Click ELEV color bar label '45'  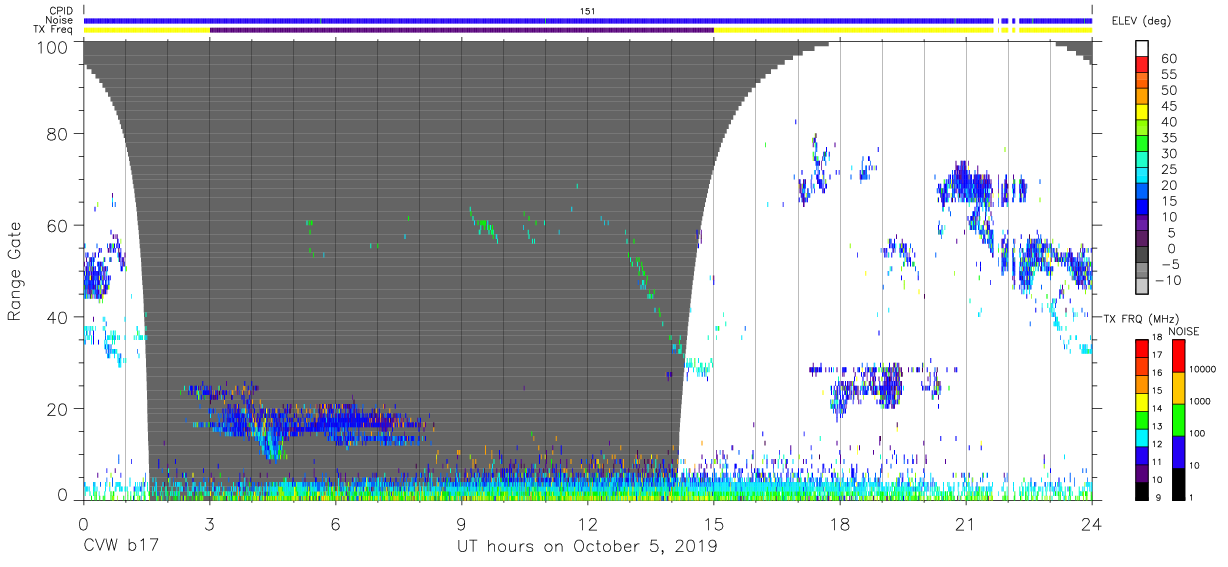[1167, 106]
